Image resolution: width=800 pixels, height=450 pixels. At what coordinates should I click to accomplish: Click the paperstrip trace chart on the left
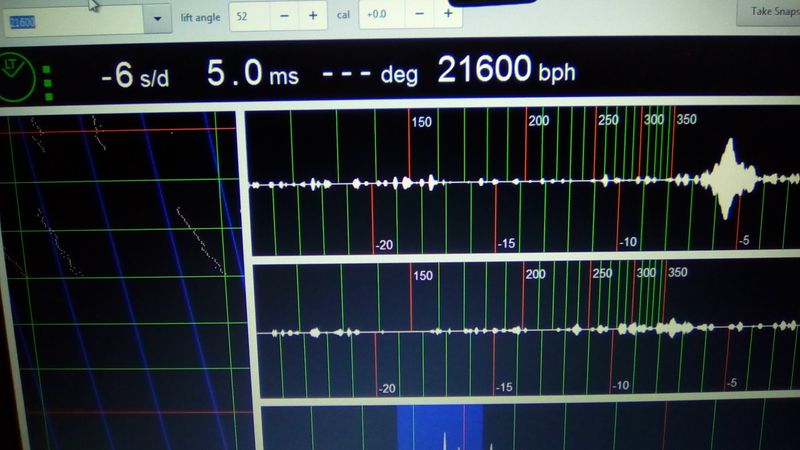click(118, 260)
